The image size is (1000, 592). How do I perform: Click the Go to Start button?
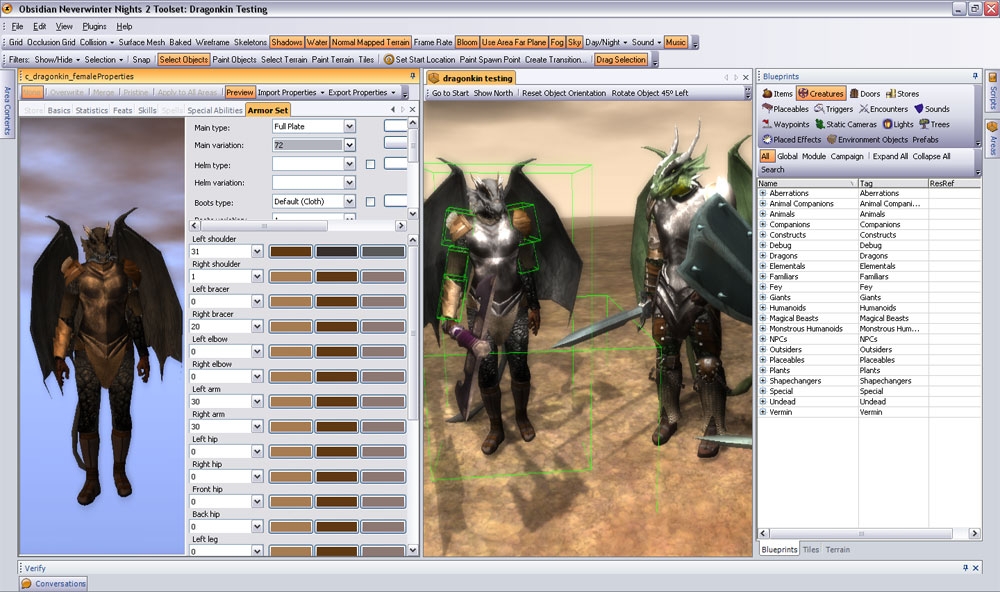(450, 93)
